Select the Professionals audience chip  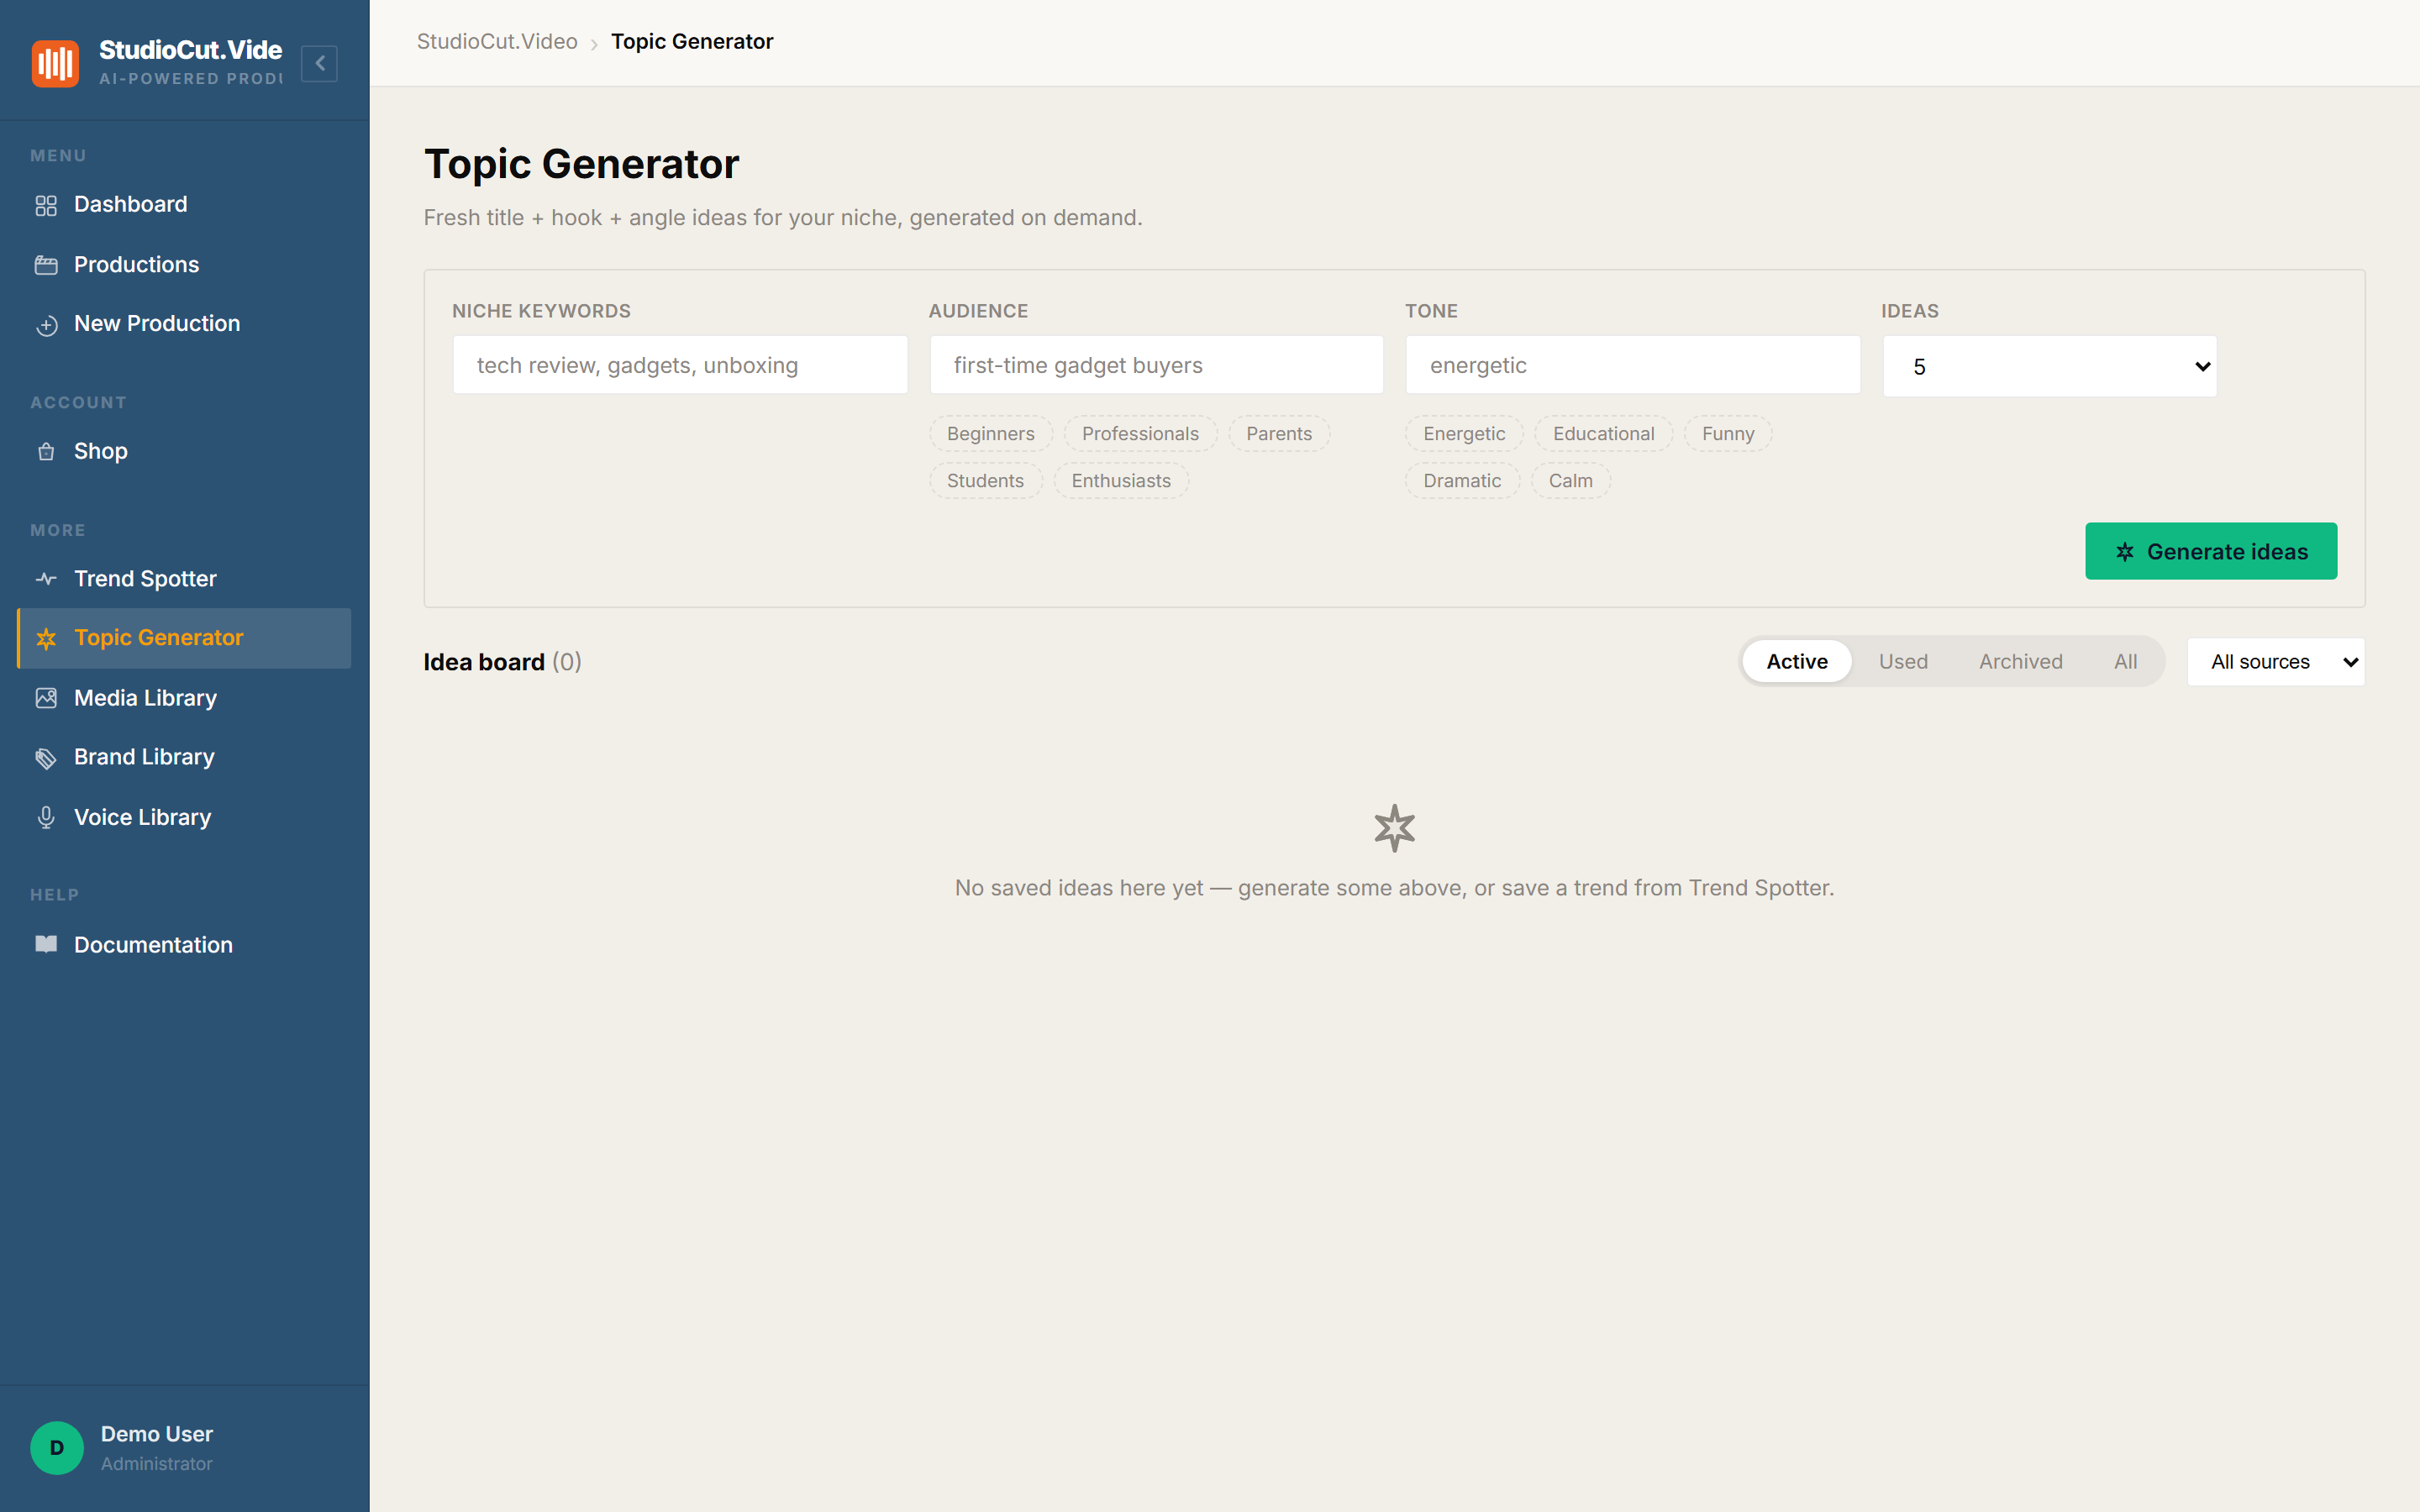[x=1140, y=434]
